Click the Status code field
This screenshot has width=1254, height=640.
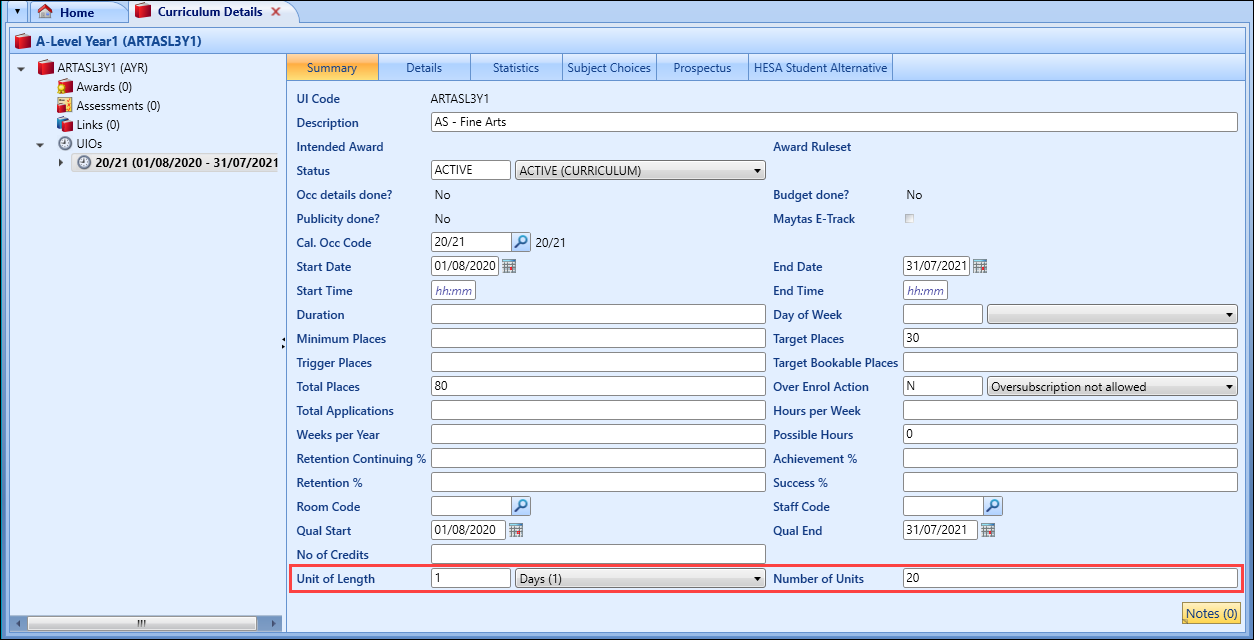tap(471, 170)
